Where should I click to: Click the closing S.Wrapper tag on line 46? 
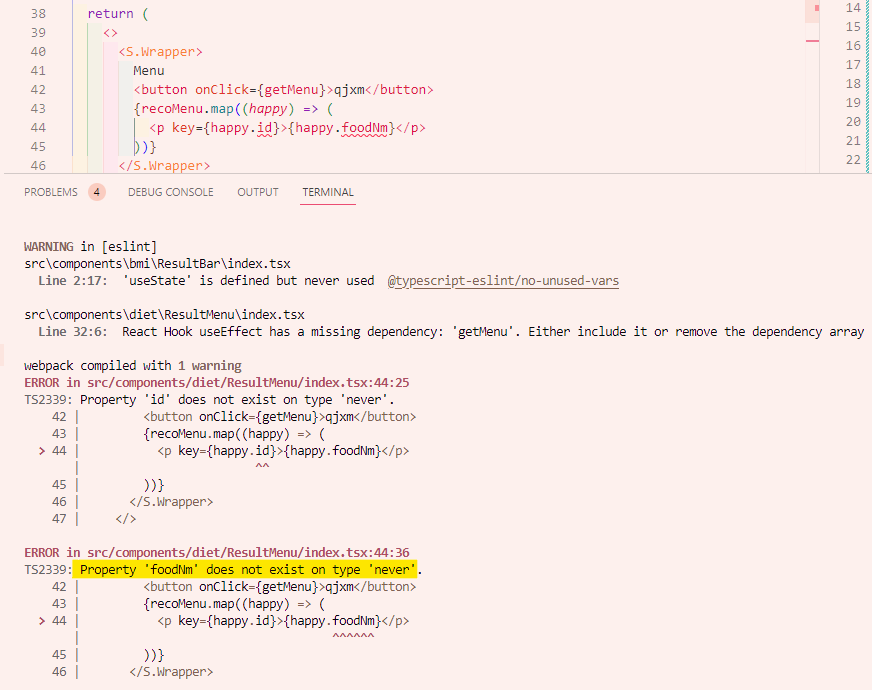coord(164,166)
